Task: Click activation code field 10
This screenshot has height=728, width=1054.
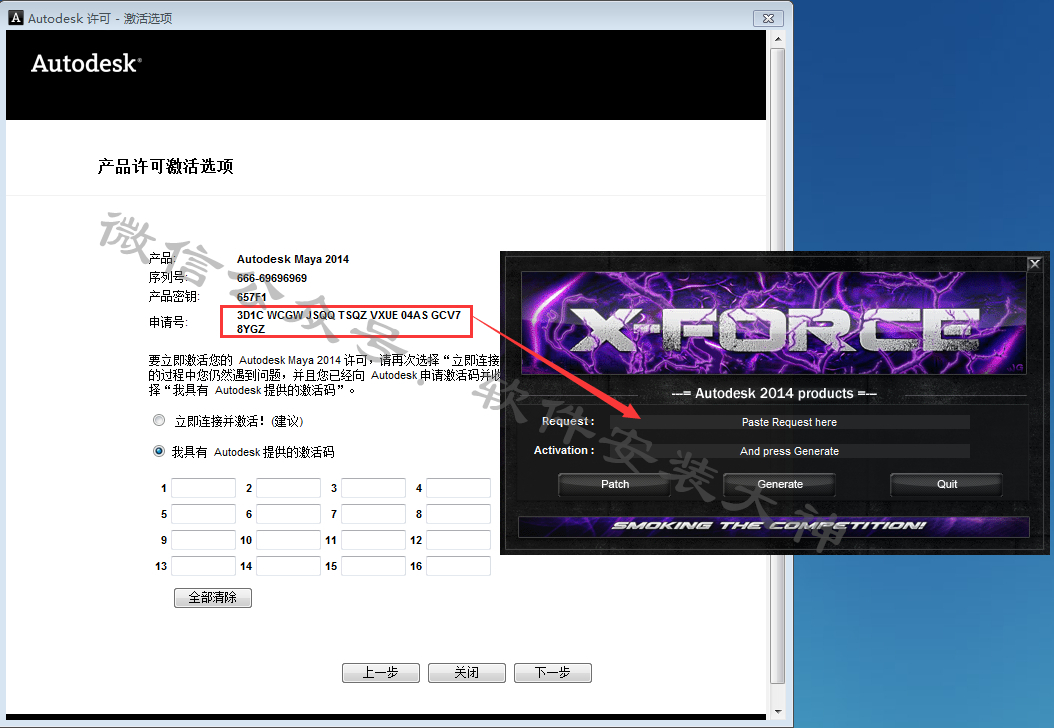Action: click(288, 540)
